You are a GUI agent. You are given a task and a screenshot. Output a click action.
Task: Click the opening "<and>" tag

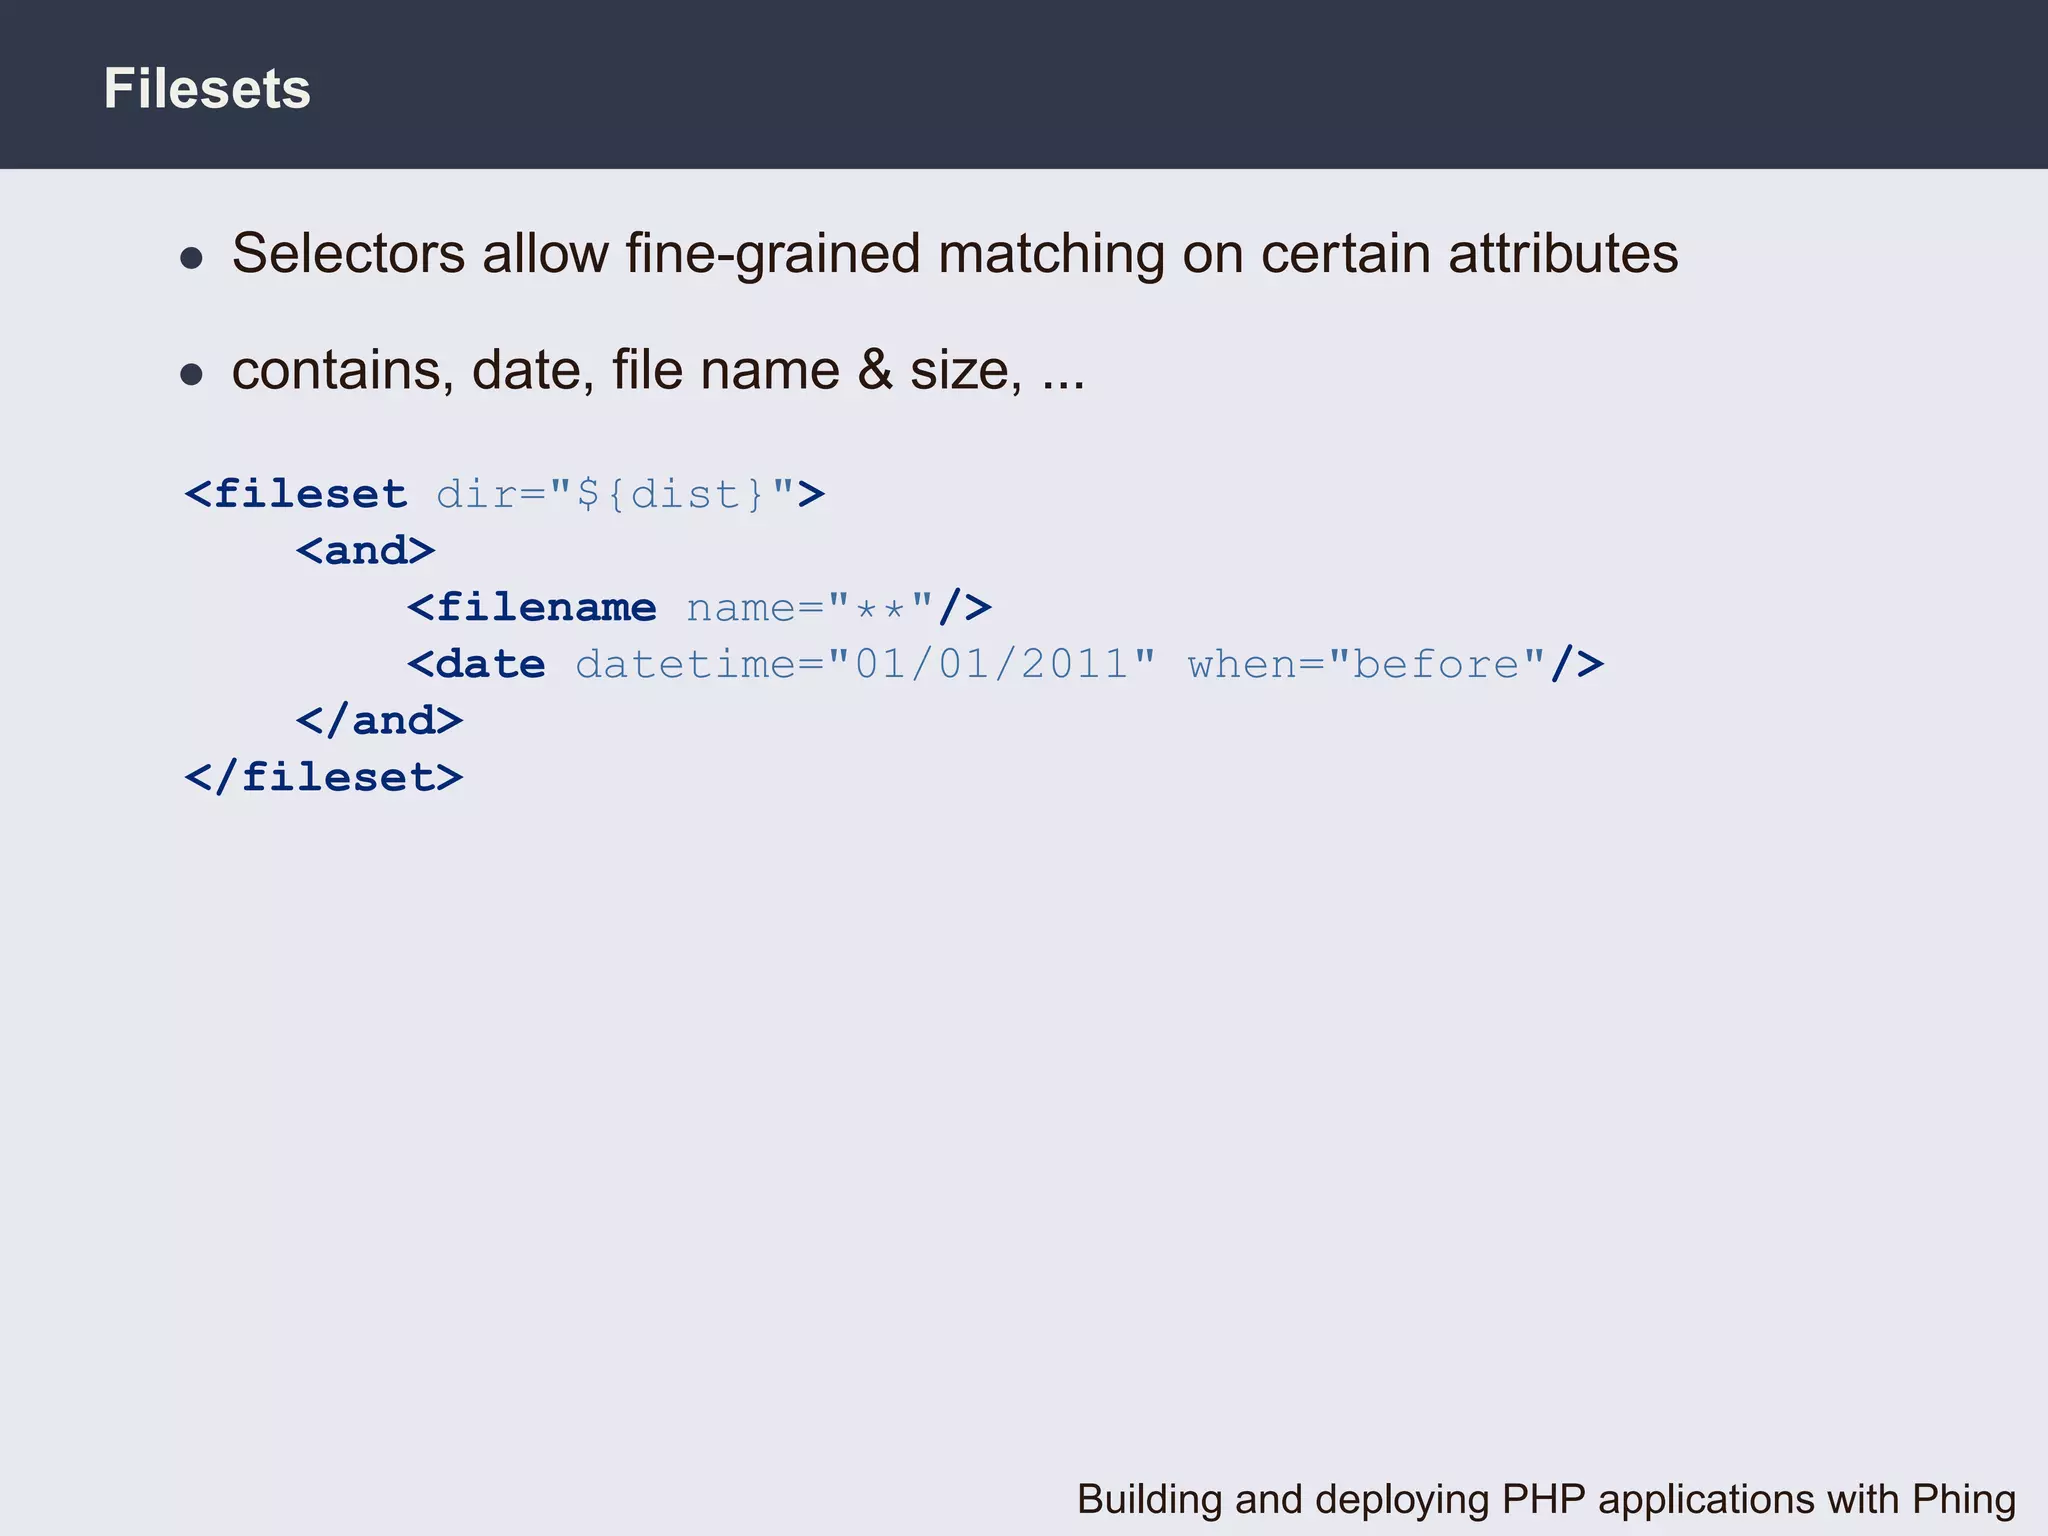[366, 551]
